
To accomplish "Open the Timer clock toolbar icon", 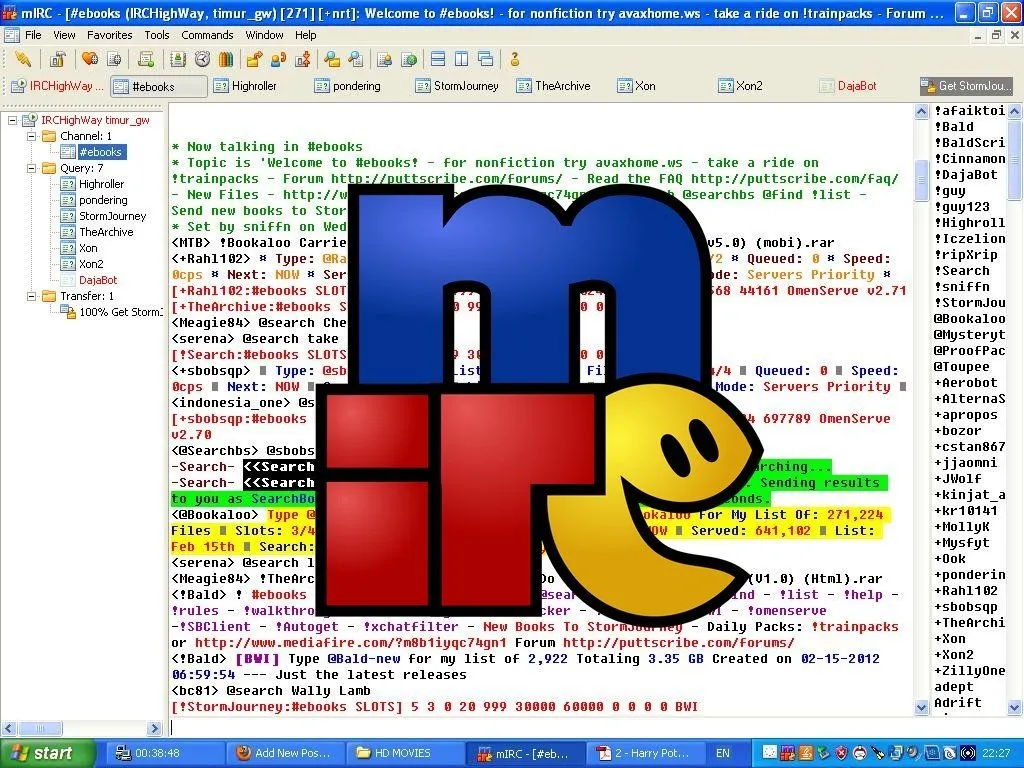I will click(202, 59).
